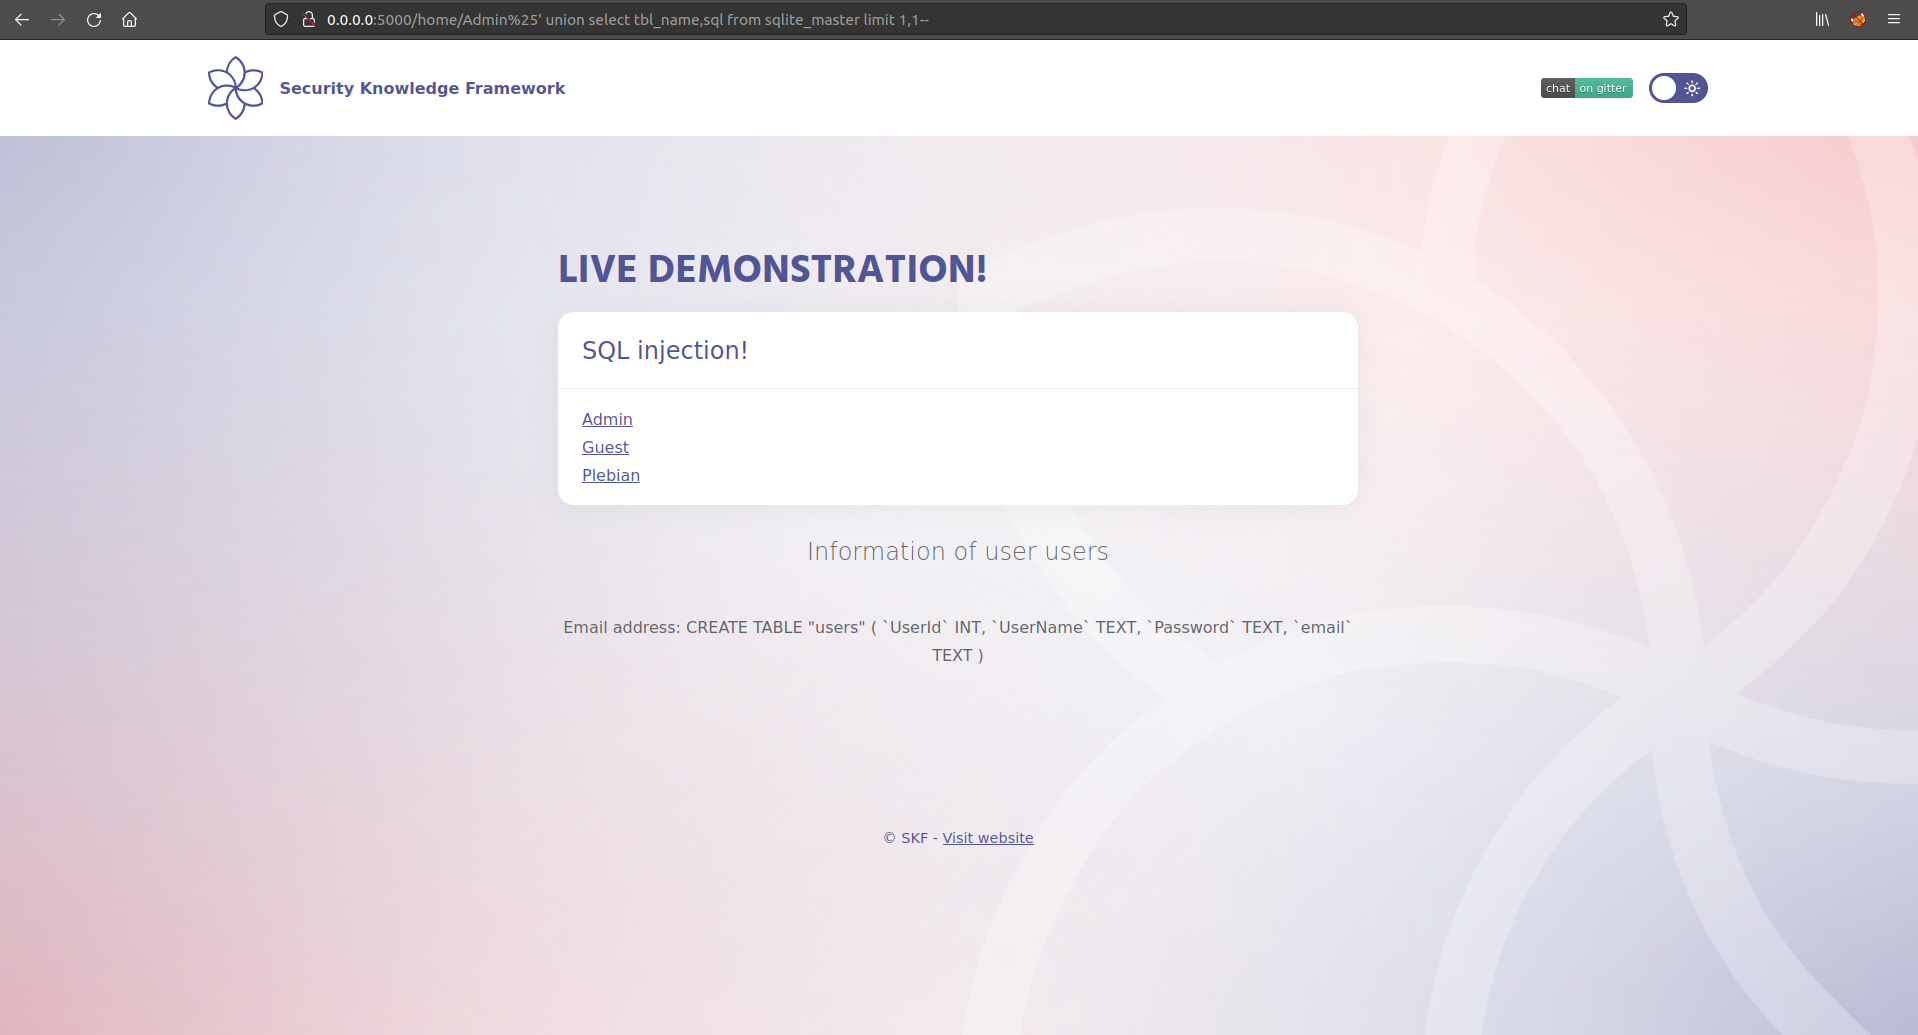Image resolution: width=1918 pixels, height=1035 pixels.
Task: Bookmark this page with the star
Action: (x=1671, y=19)
